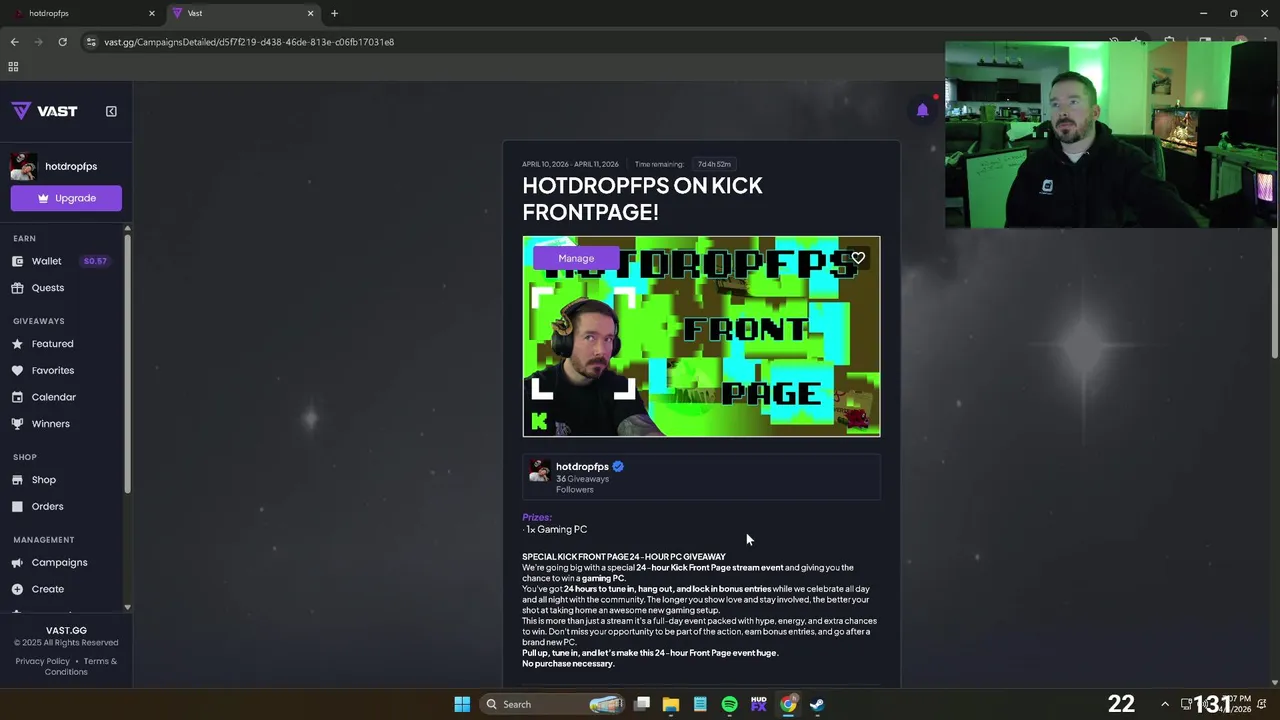Open hotdropfps creator name on campaign
1280x720 pixels.
coord(582,467)
